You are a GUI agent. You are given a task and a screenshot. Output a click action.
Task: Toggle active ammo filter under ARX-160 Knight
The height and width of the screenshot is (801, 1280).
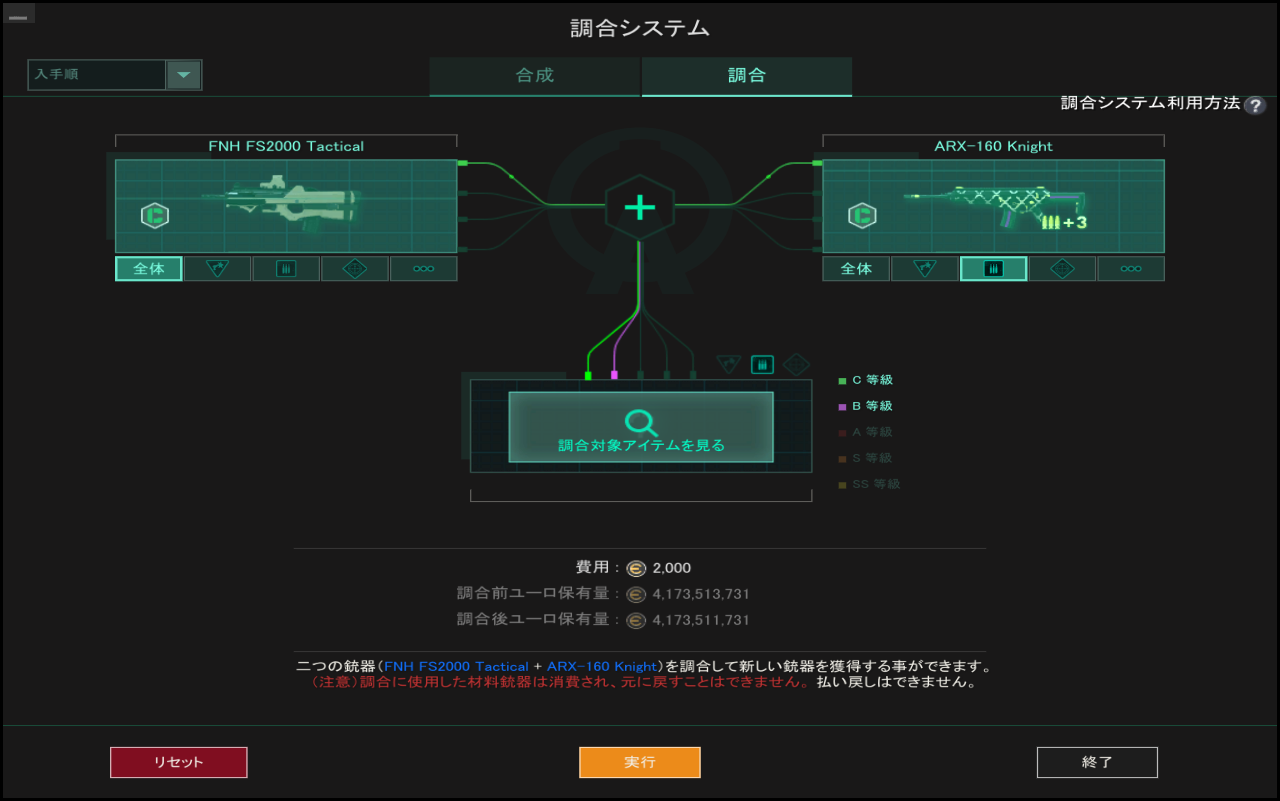[993, 269]
